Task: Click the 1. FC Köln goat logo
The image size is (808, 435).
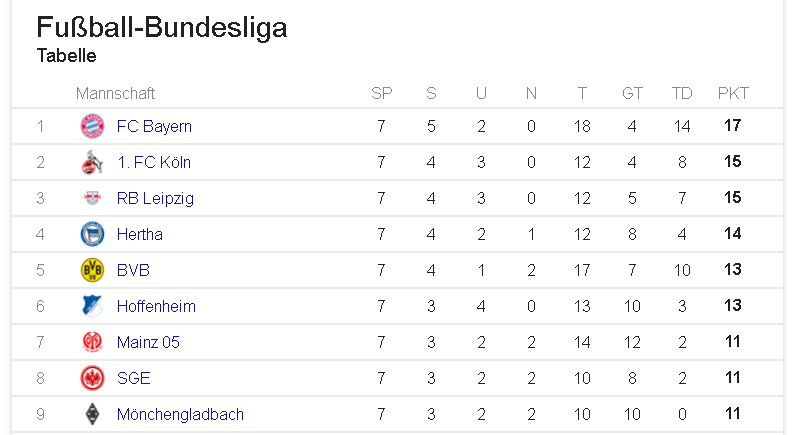Action: coord(92,162)
